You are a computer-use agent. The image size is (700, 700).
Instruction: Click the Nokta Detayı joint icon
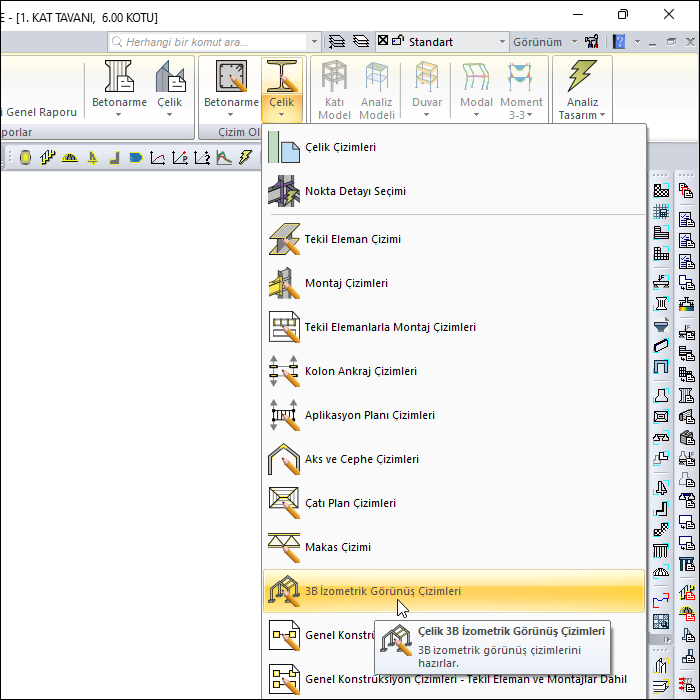tap(284, 191)
